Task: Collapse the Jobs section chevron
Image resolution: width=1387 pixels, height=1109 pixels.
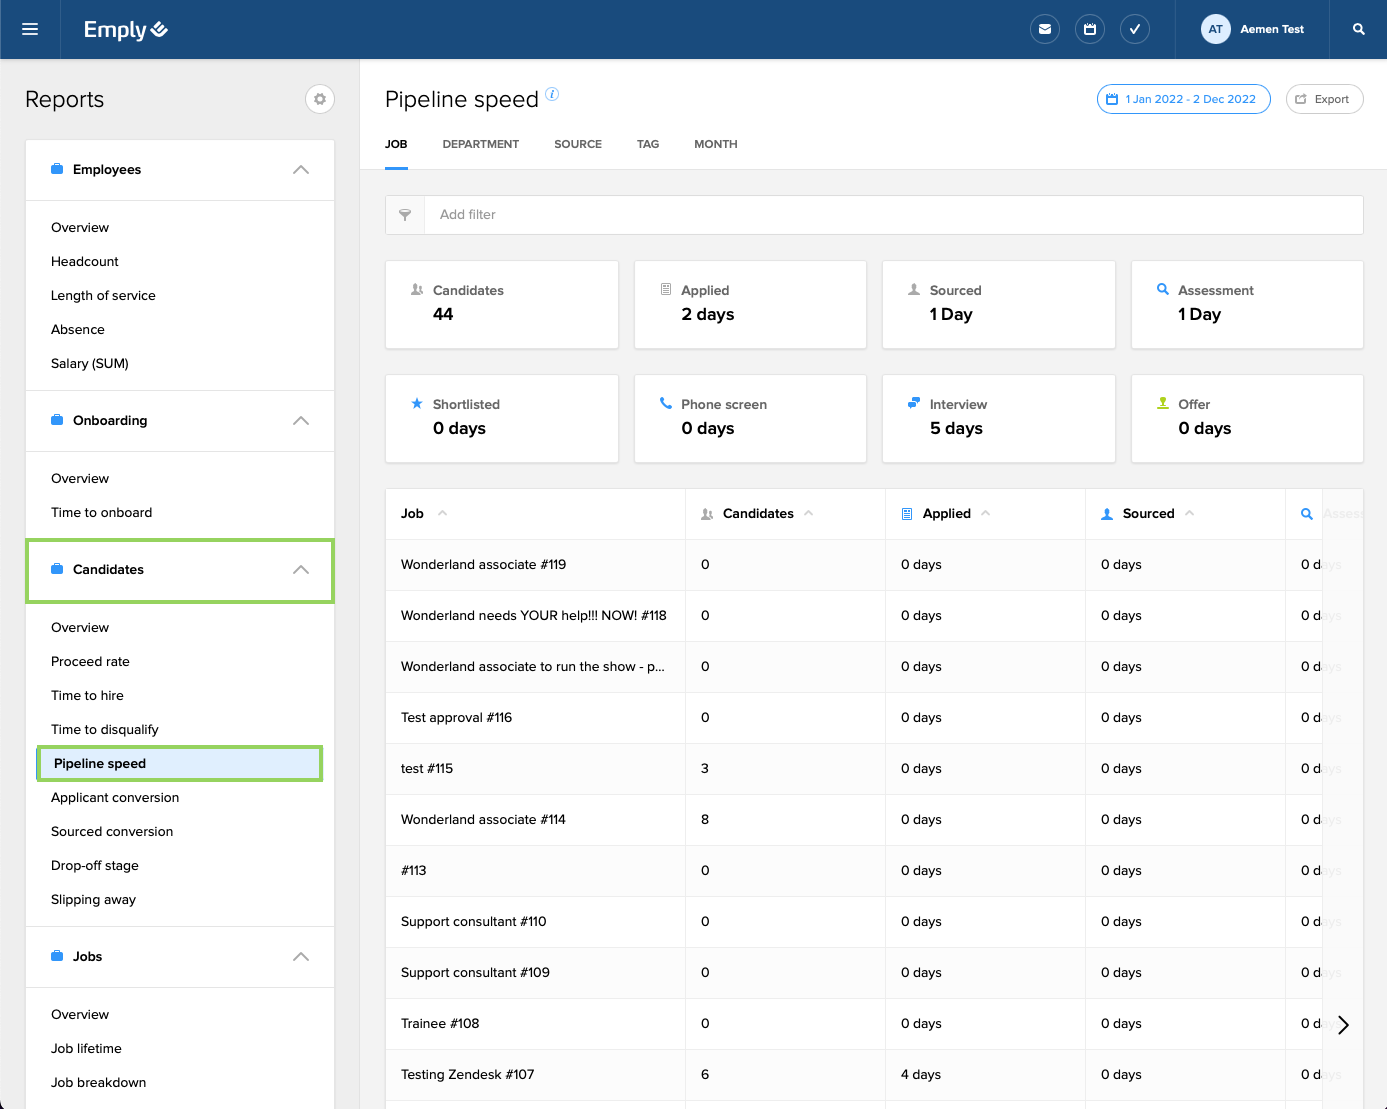Action: pyautogui.click(x=301, y=957)
